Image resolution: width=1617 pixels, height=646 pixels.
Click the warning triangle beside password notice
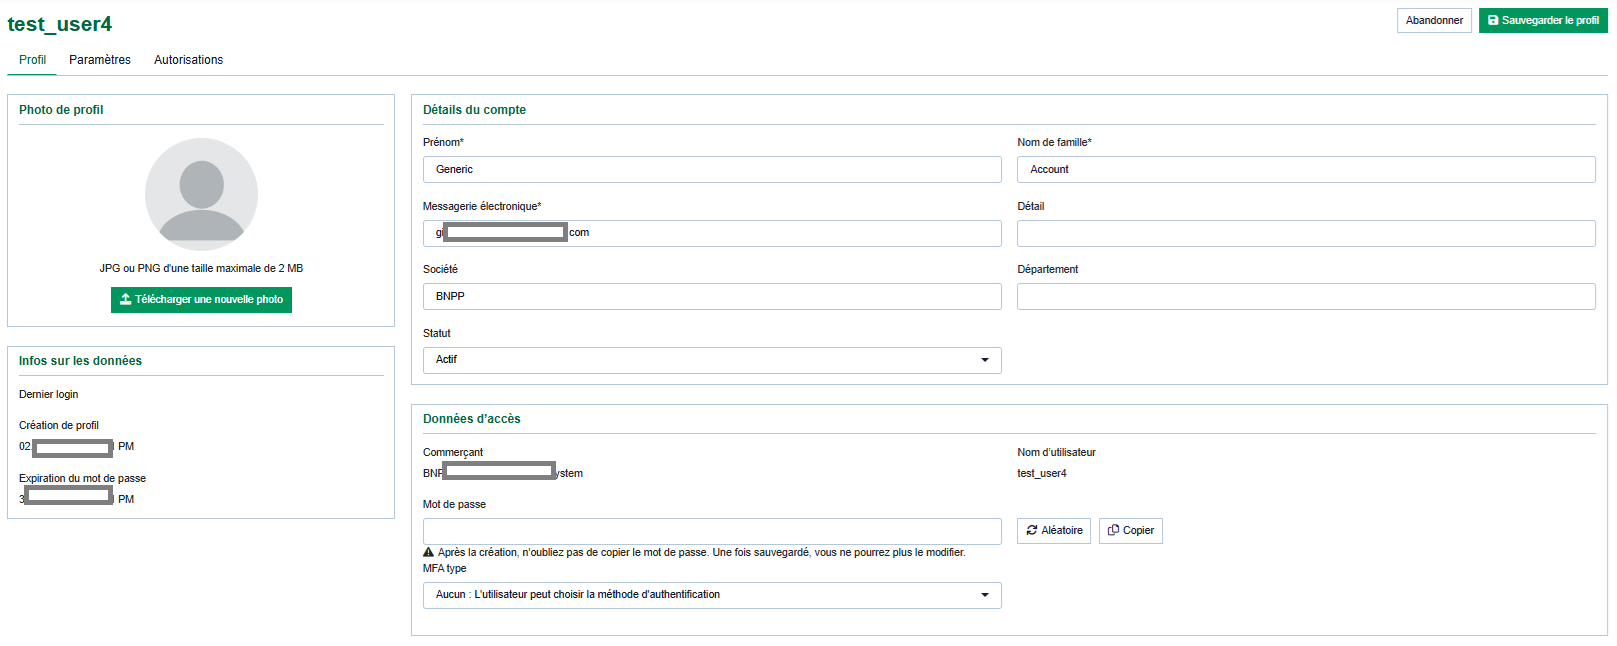(429, 553)
